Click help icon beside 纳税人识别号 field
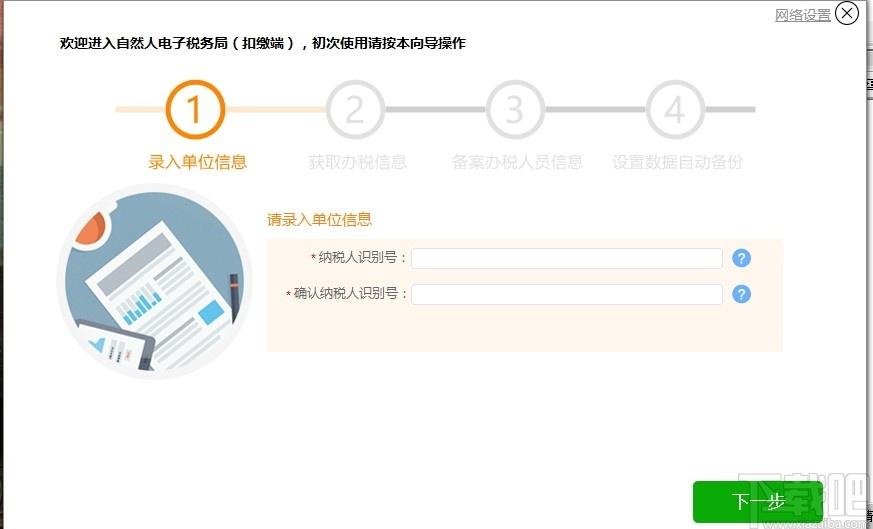 [x=741, y=259]
